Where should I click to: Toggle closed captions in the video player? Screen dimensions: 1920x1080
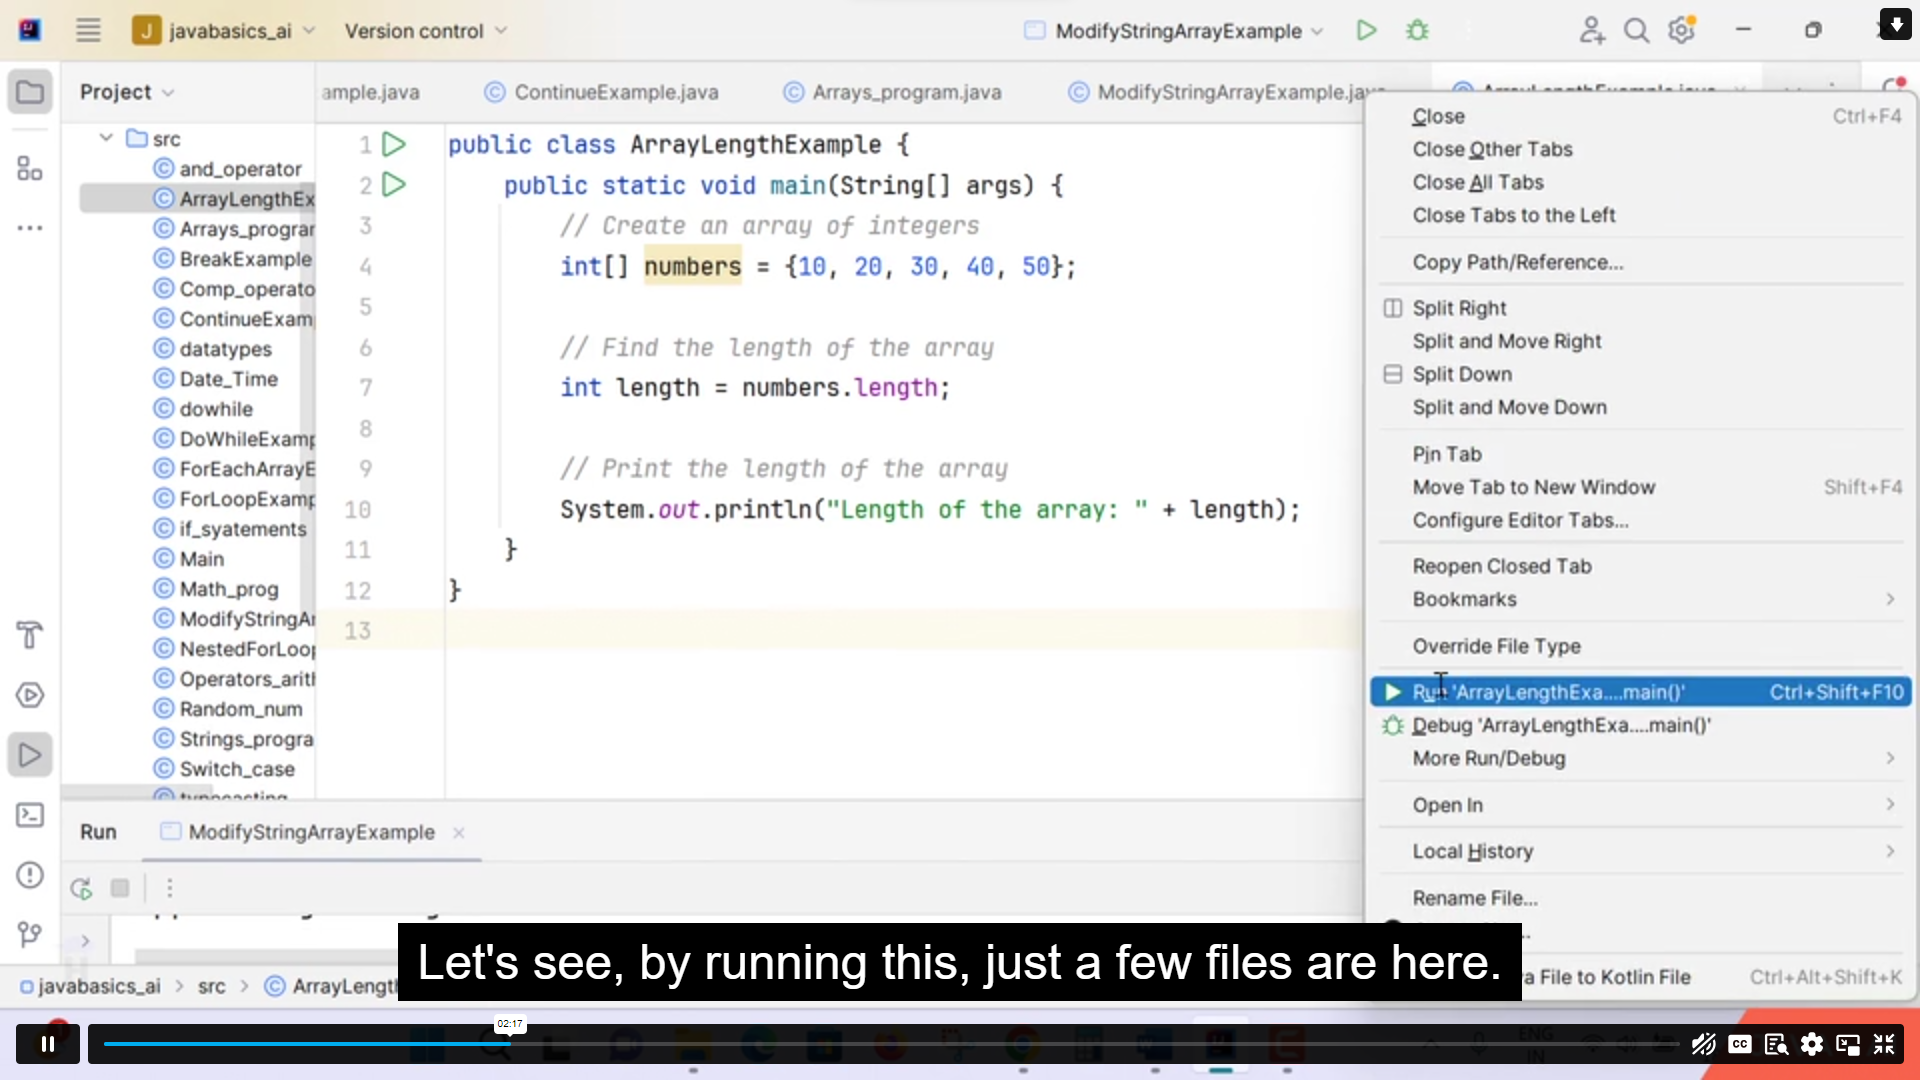point(1740,1044)
